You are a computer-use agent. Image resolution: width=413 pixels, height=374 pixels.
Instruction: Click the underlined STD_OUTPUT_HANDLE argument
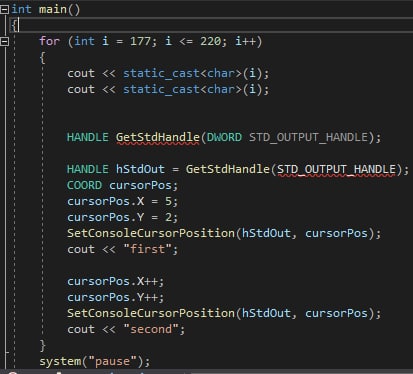(x=336, y=169)
